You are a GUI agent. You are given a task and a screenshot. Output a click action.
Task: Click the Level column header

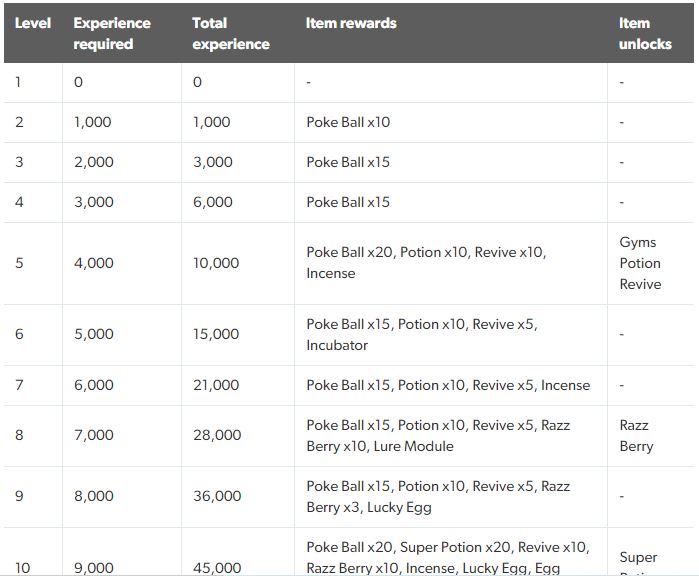point(33,23)
